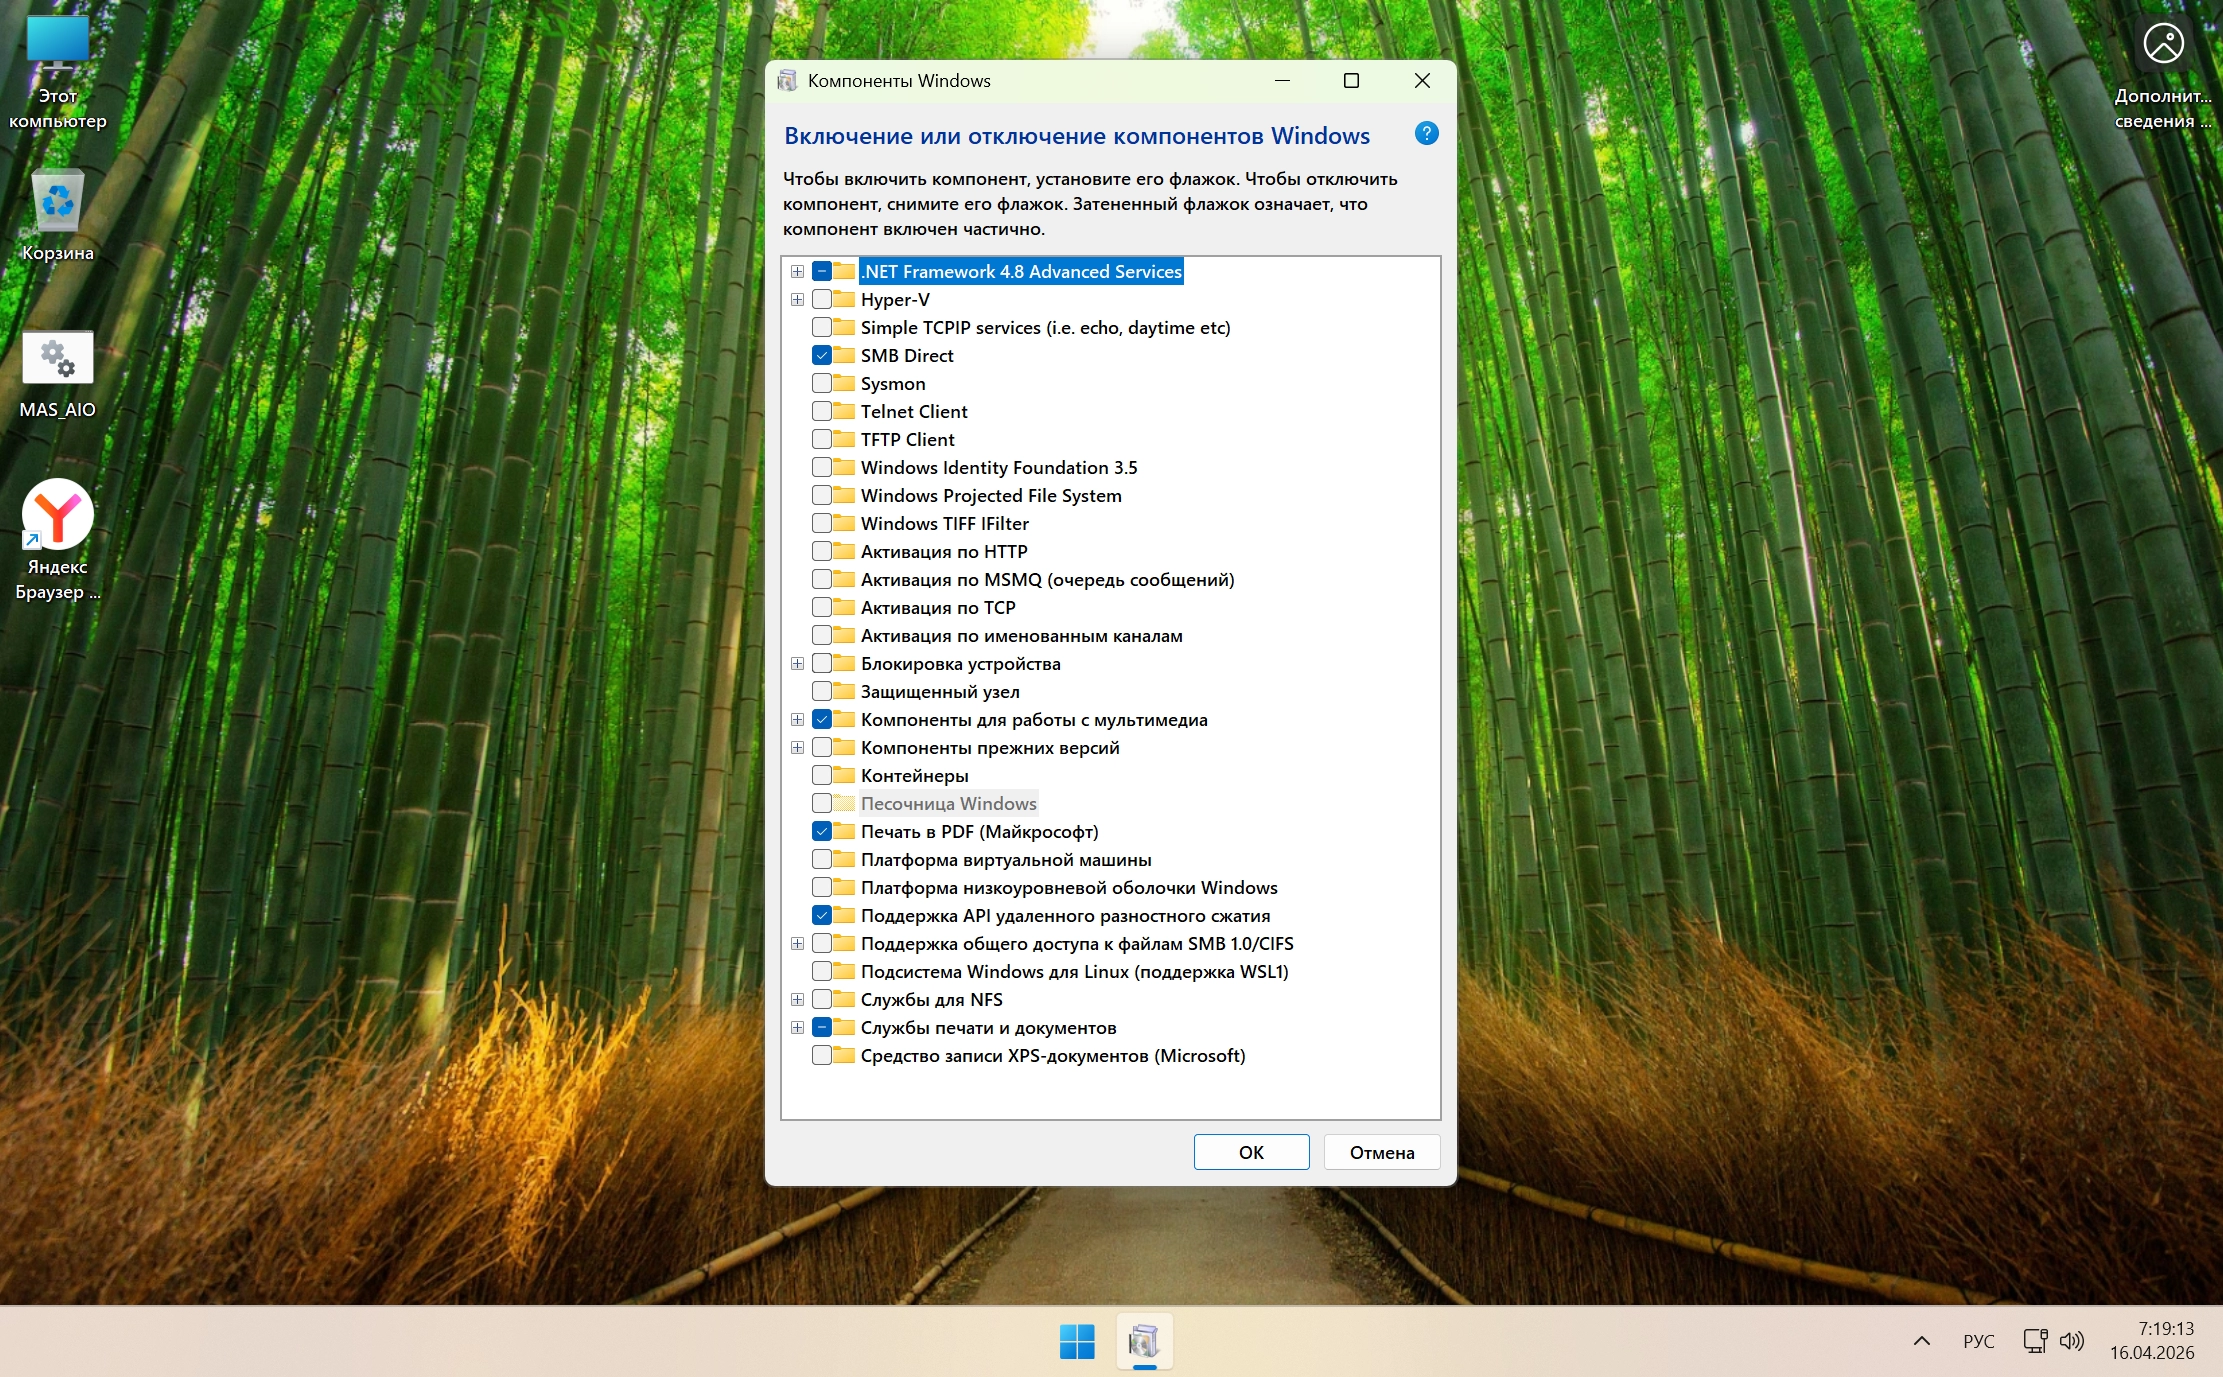2223x1377 pixels.
Task: Expand the .NET Framework 4.8 Advanced Services node
Action: [797, 271]
